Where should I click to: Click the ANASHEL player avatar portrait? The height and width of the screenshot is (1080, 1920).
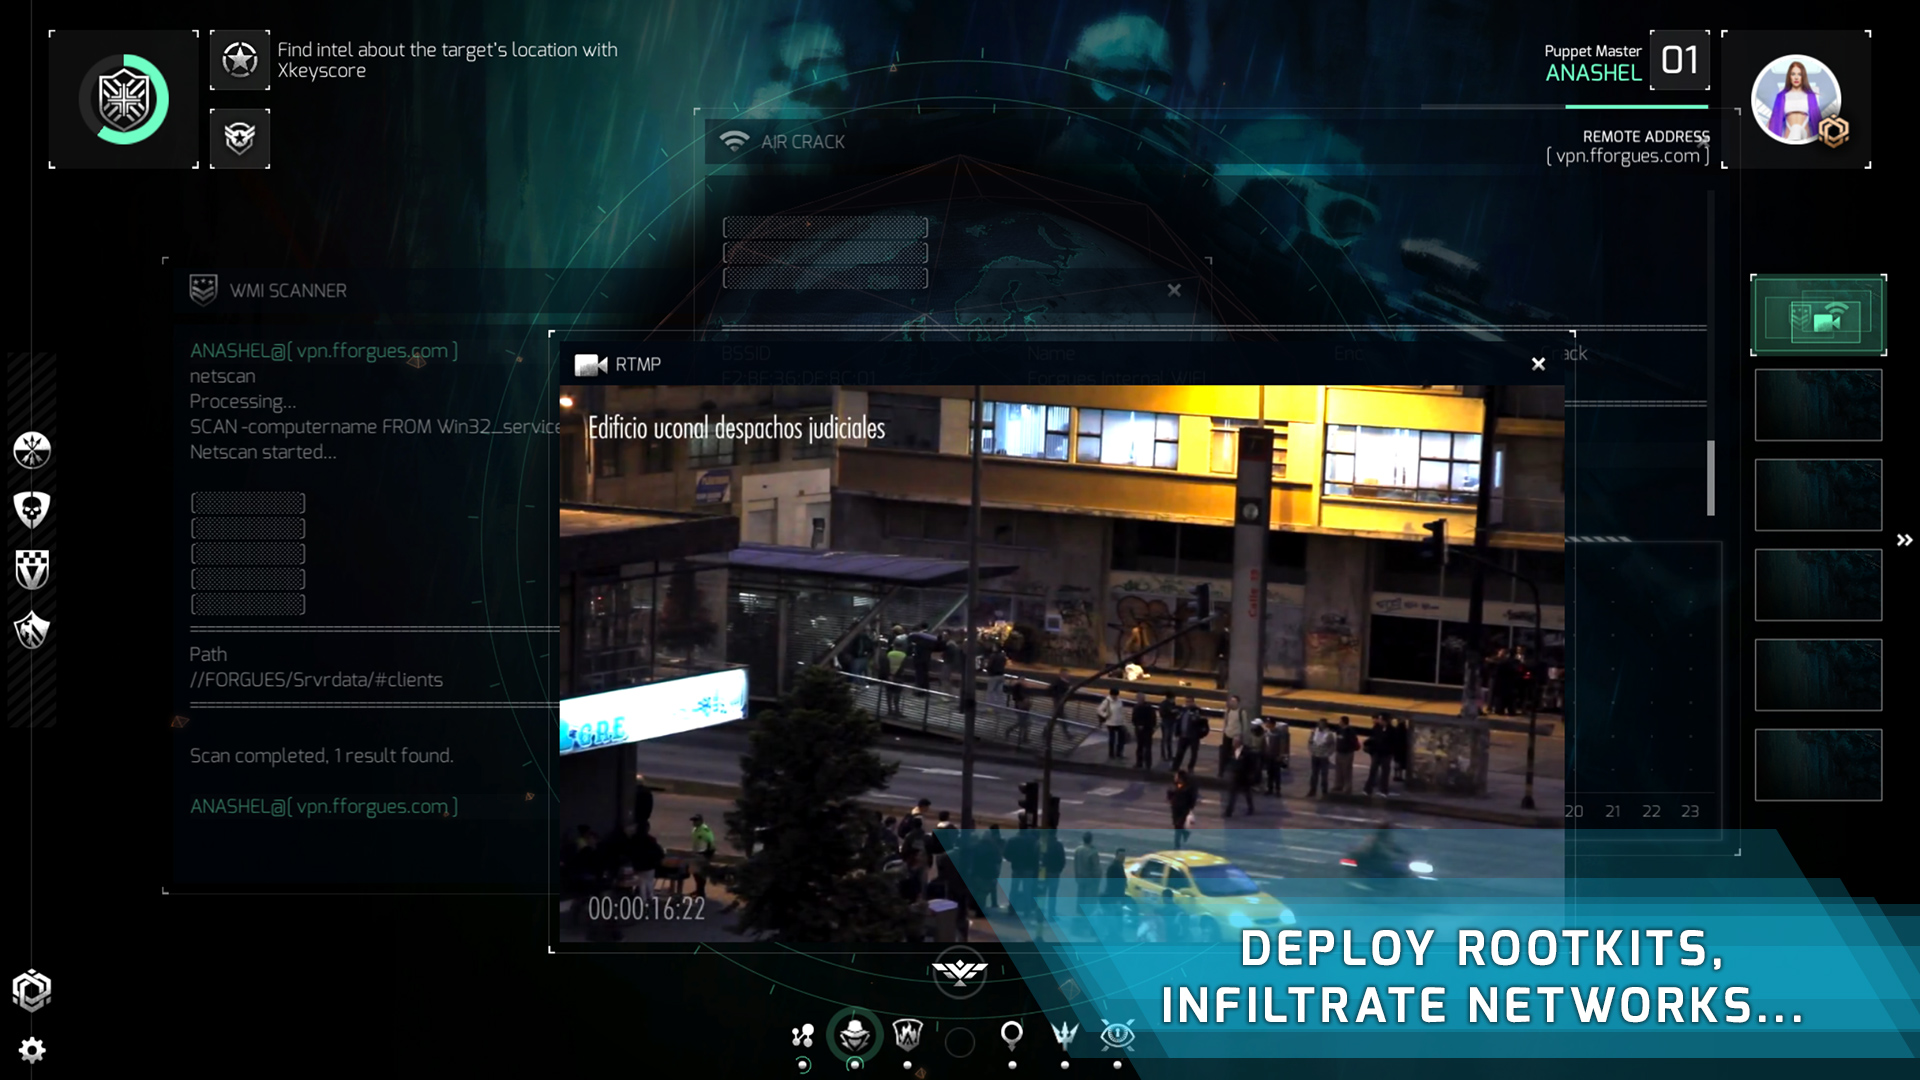pyautogui.click(x=1796, y=99)
